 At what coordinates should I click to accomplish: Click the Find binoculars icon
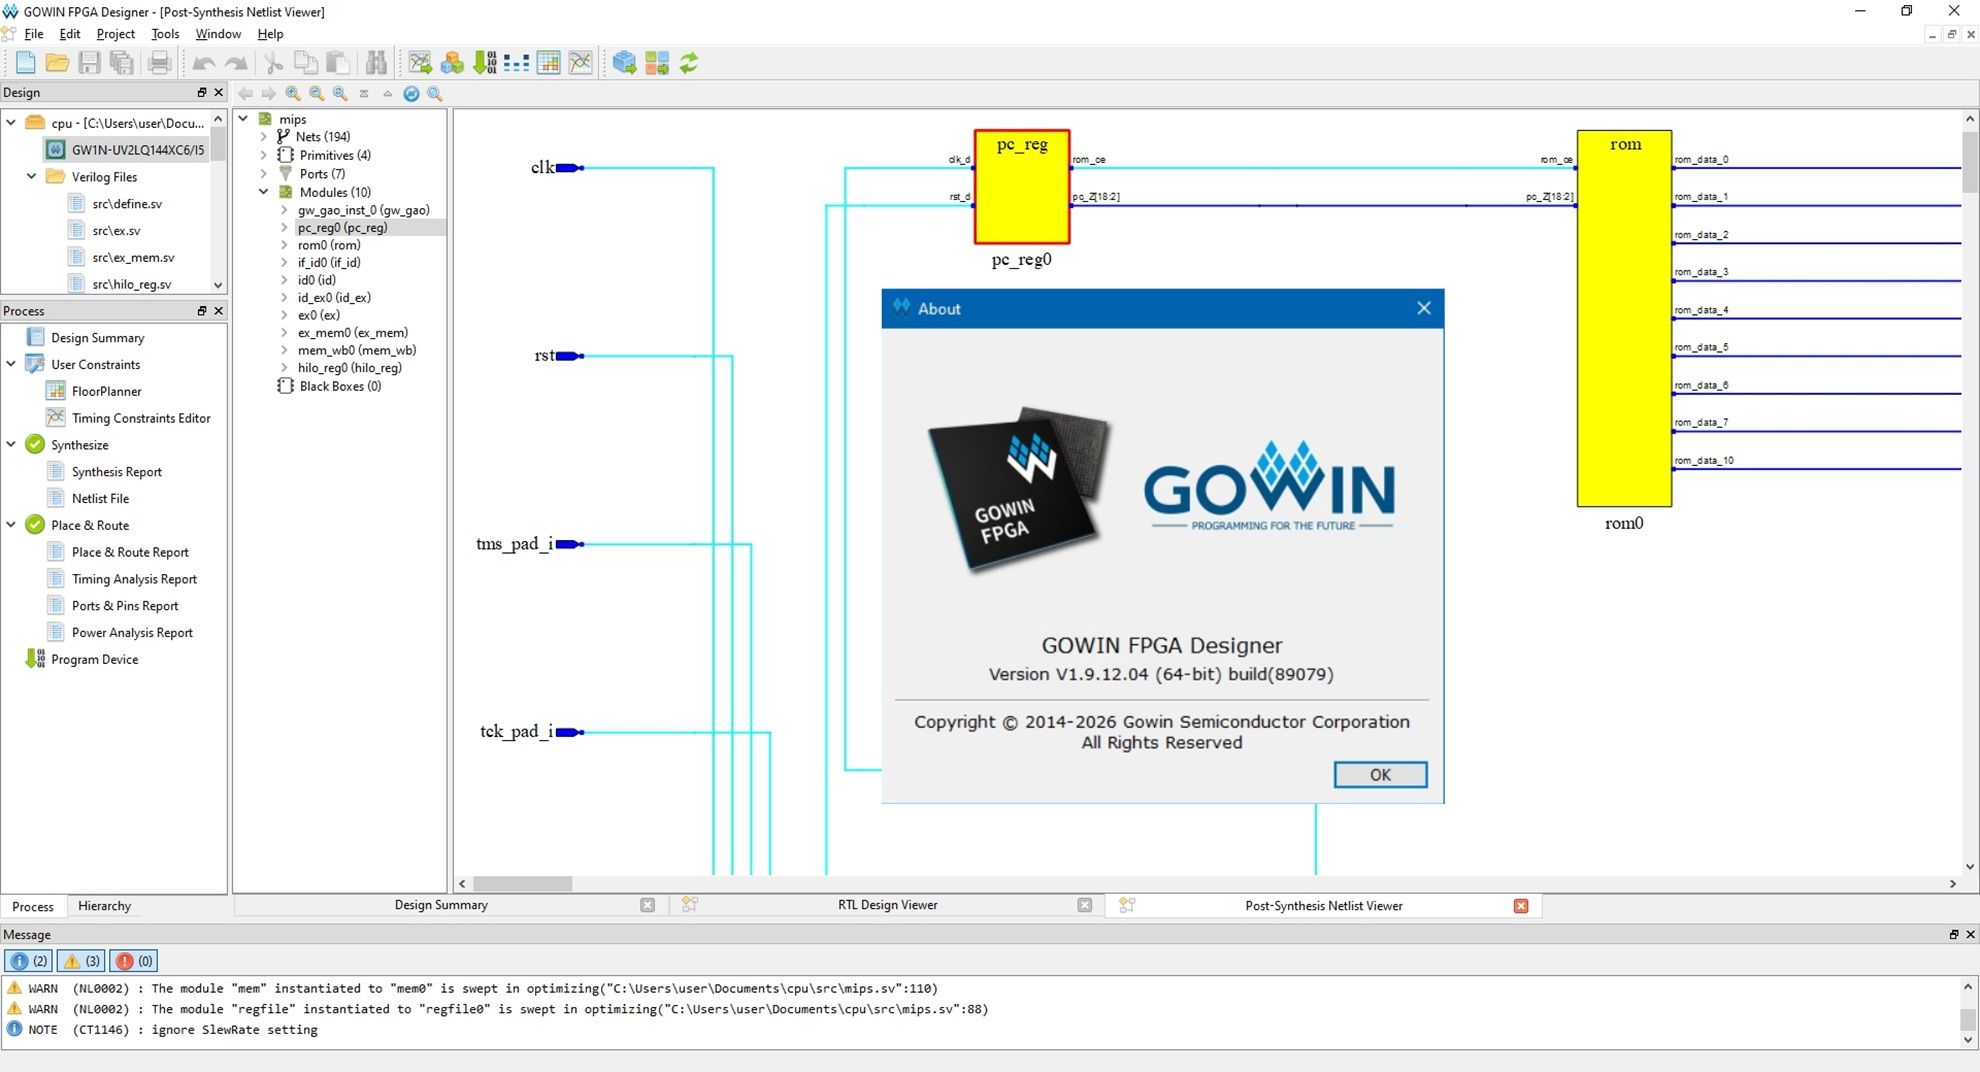[x=376, y=63]
